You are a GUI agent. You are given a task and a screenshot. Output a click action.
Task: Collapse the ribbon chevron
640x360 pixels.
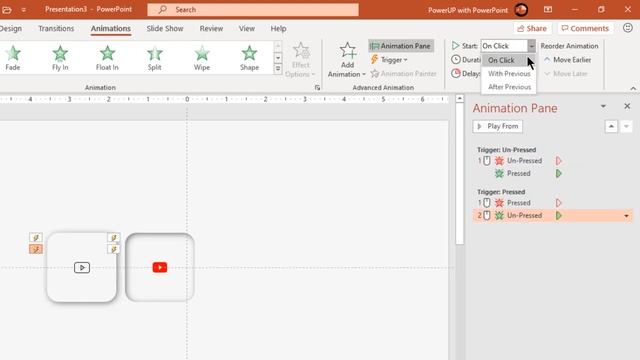coord(633,89)
